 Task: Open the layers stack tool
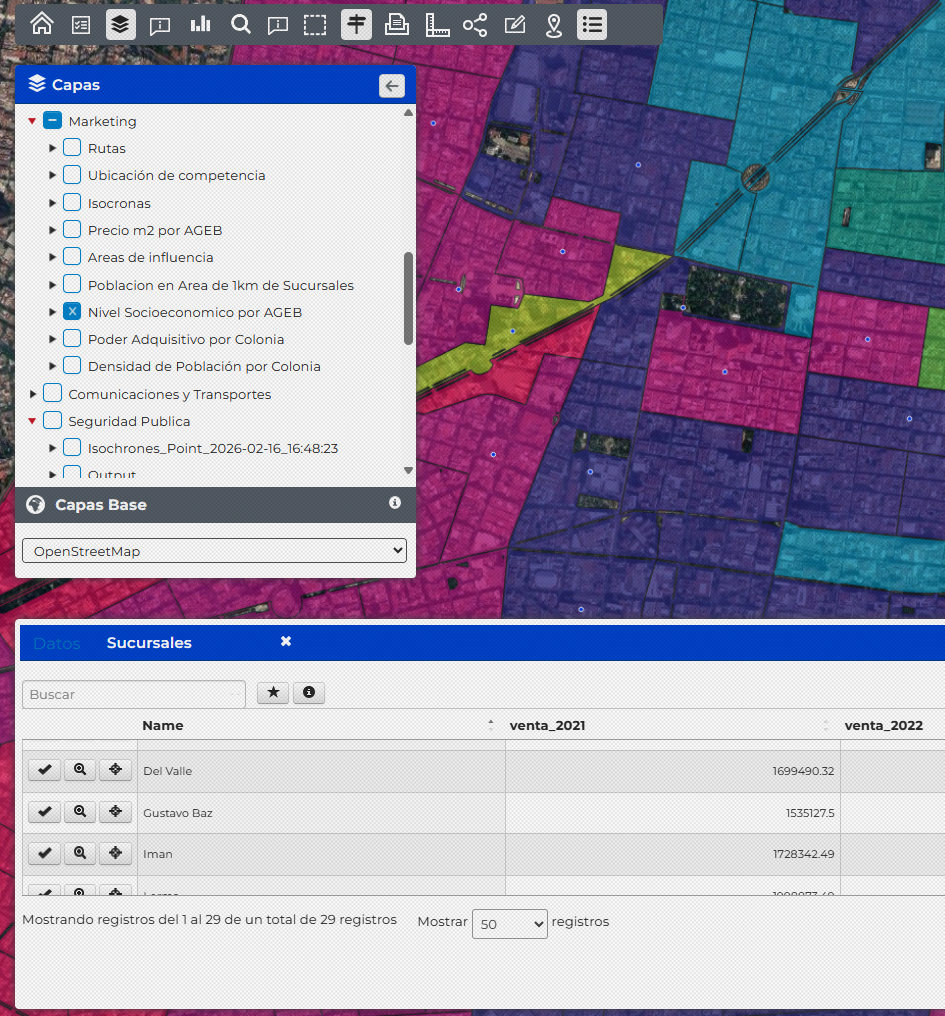click(121, 24)
